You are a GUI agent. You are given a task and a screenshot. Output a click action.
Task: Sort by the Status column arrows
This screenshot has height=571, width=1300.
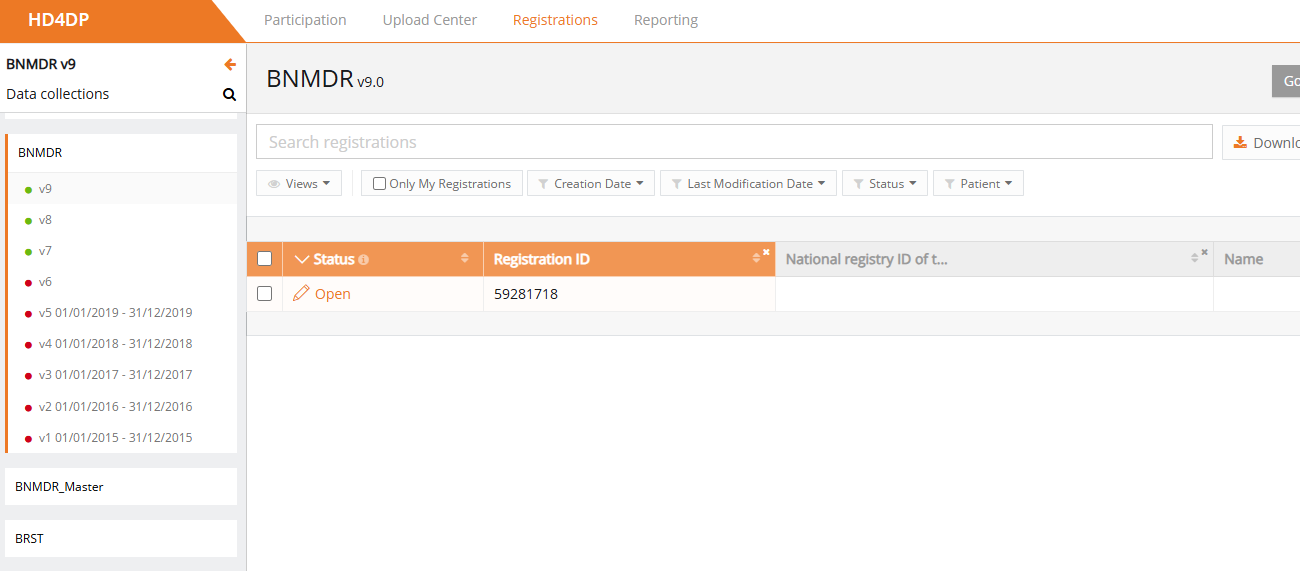coord(464,259)
